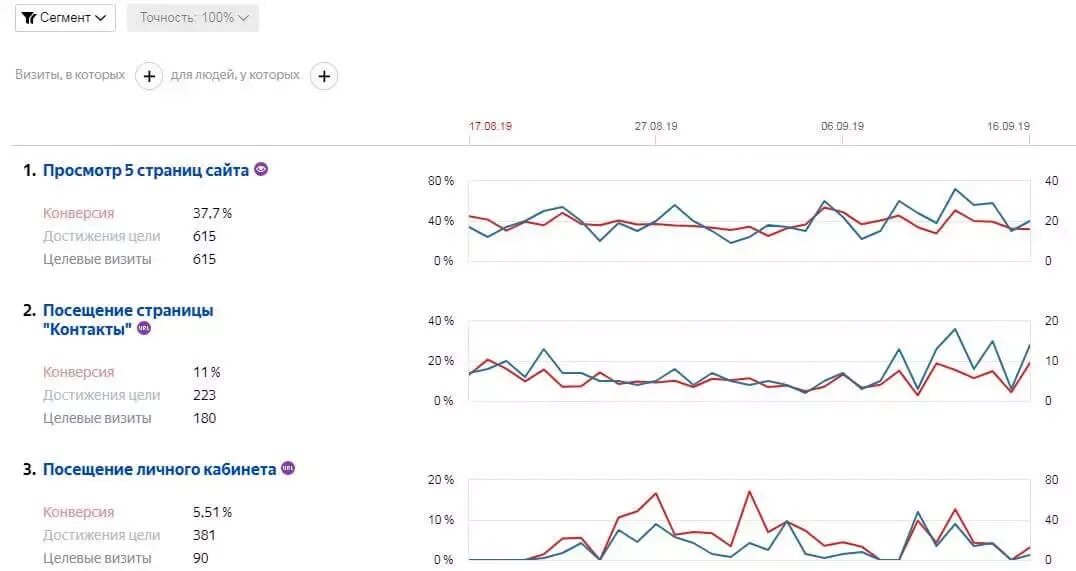The height and width of the screenshot is (571, 1076).
Task: Click Достижения цели label under Контакты goal
Action: 102,395
